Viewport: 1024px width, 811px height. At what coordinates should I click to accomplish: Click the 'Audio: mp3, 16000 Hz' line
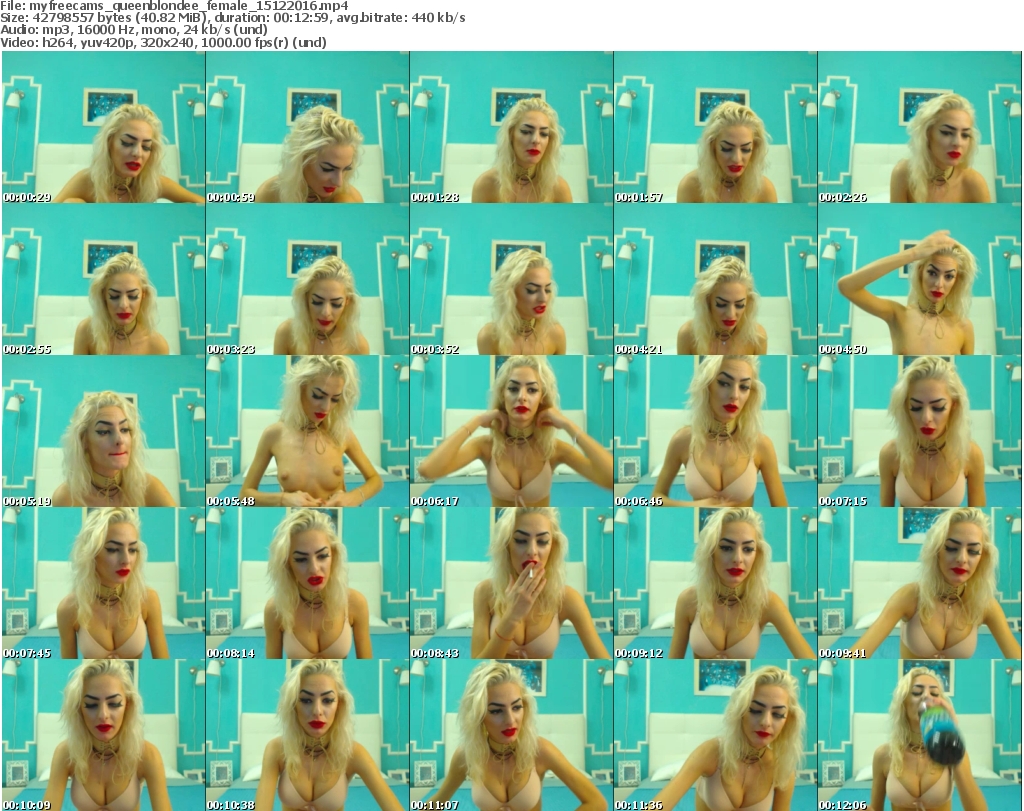(x=134, y=30)
